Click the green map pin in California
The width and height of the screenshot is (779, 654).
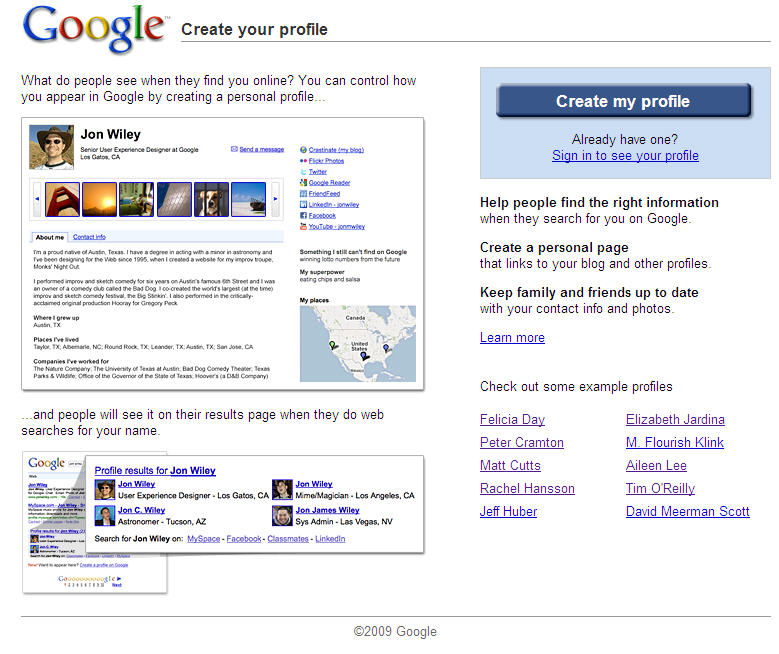coord(332,344)
